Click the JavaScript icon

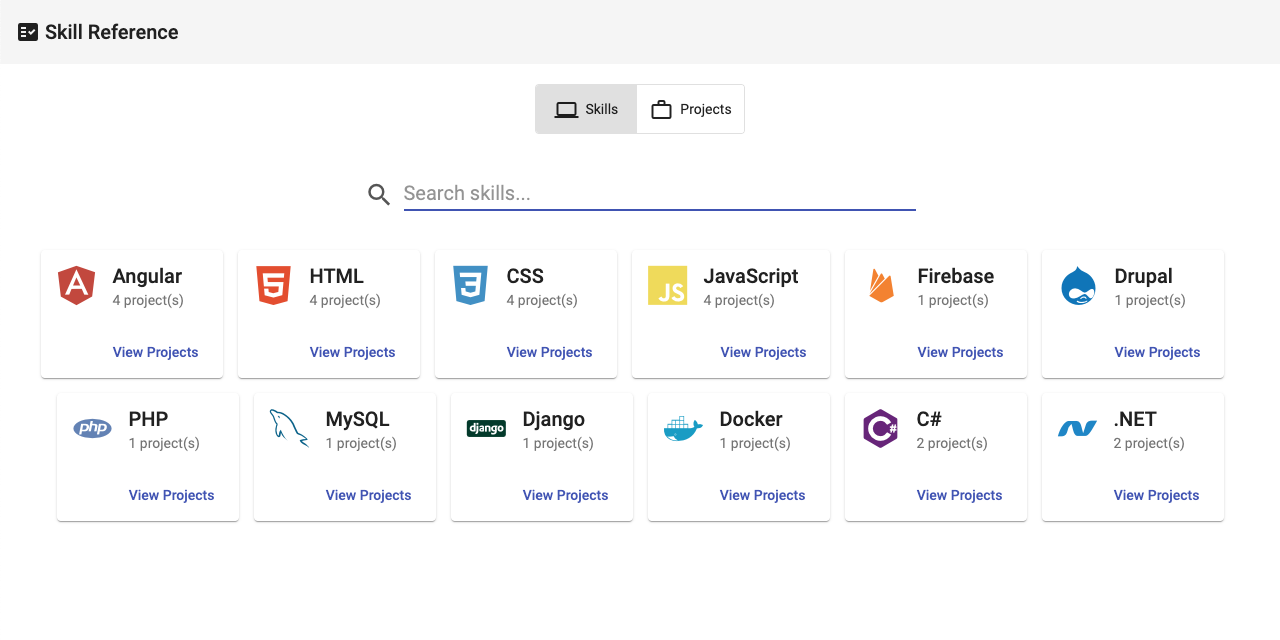(667, 286)
